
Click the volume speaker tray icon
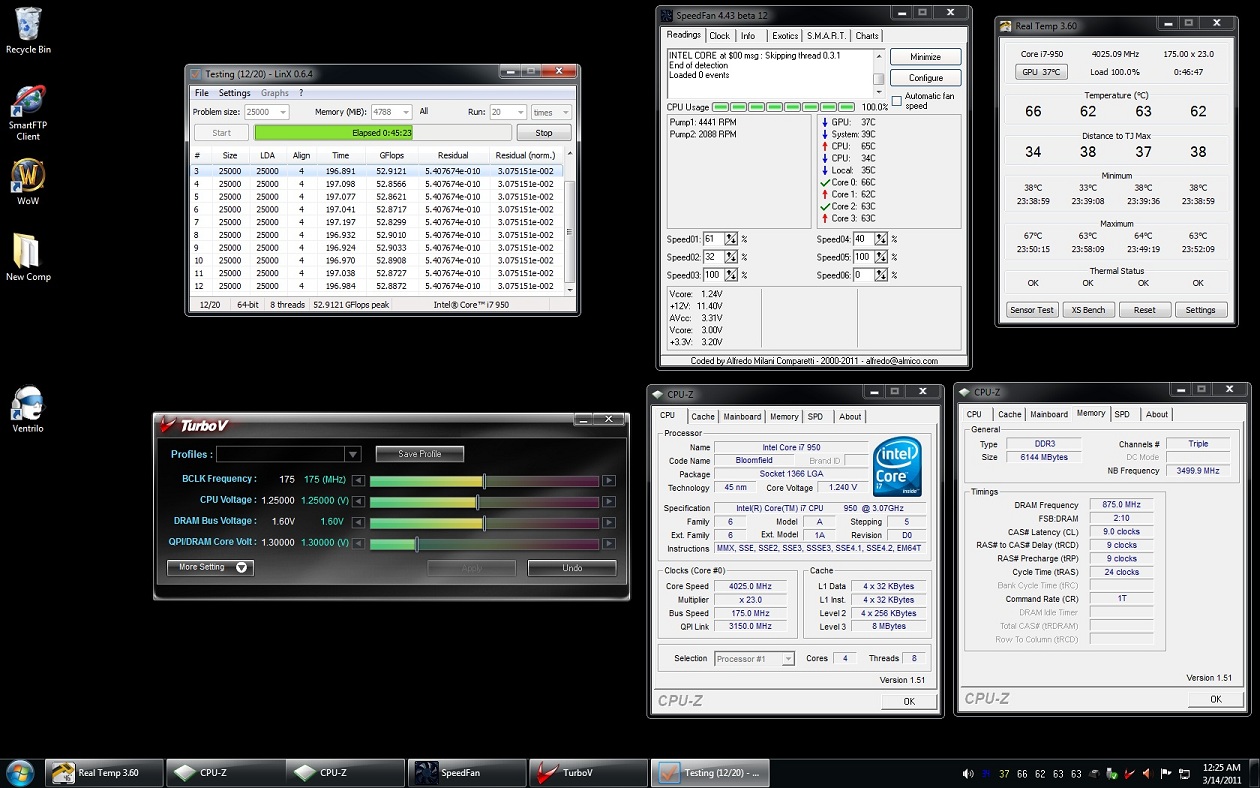pos(968,773)
